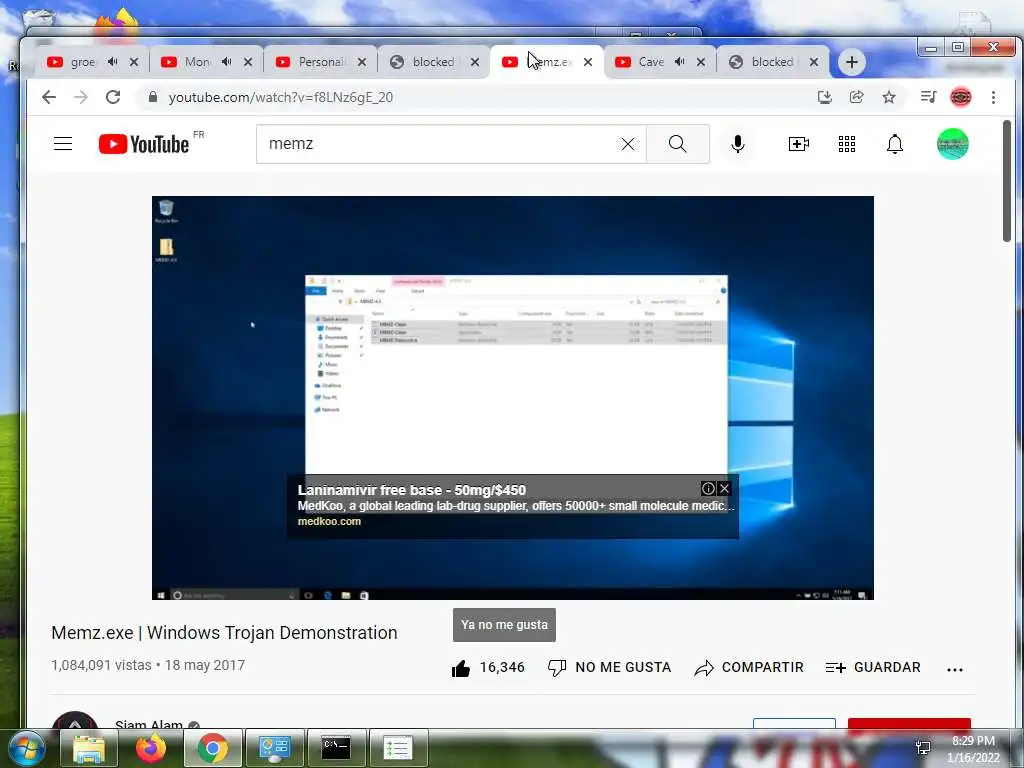This screenshot has height=768, width=1024.
Task: Open the YouTube apps grid
Action: (846, 144)
